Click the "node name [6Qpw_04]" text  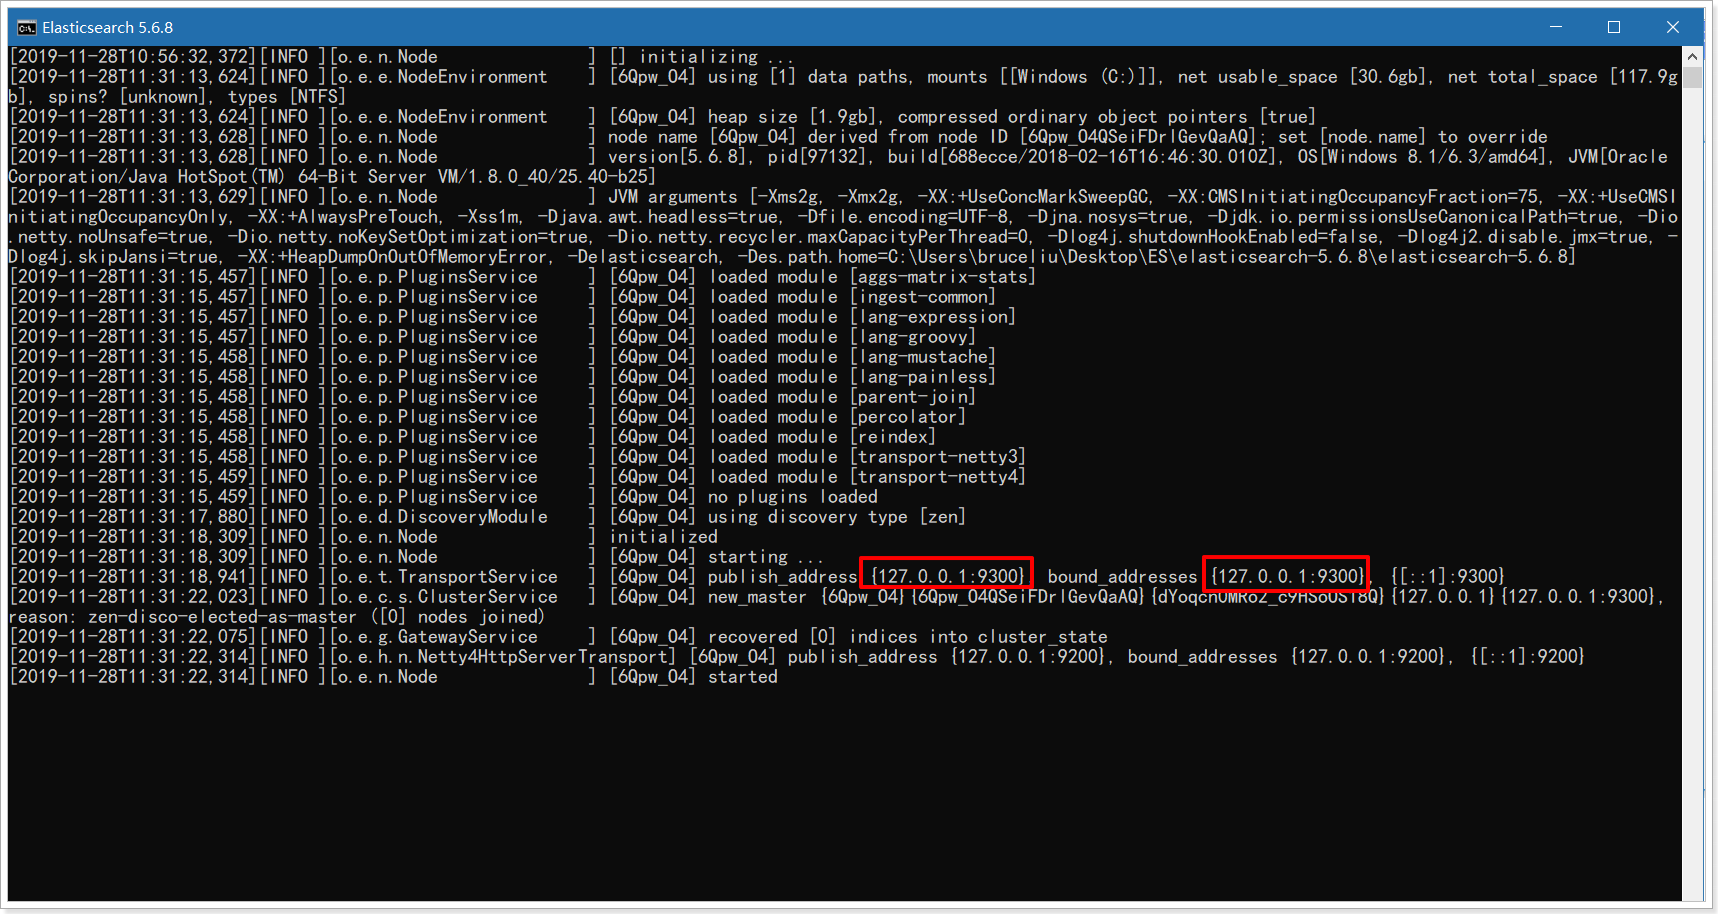[703, 137]
